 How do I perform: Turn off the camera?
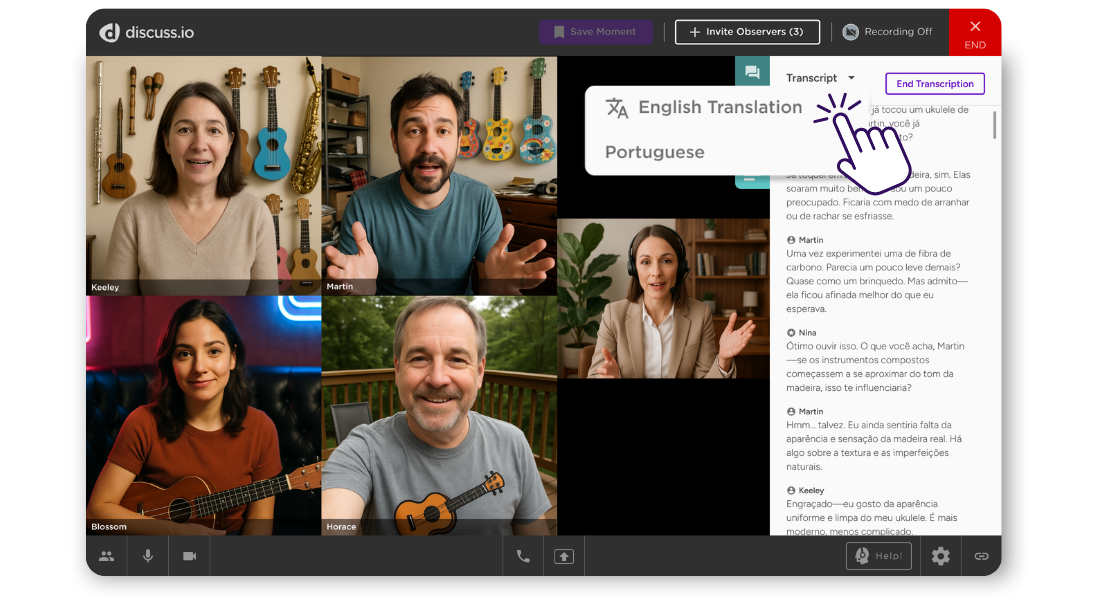189,556
